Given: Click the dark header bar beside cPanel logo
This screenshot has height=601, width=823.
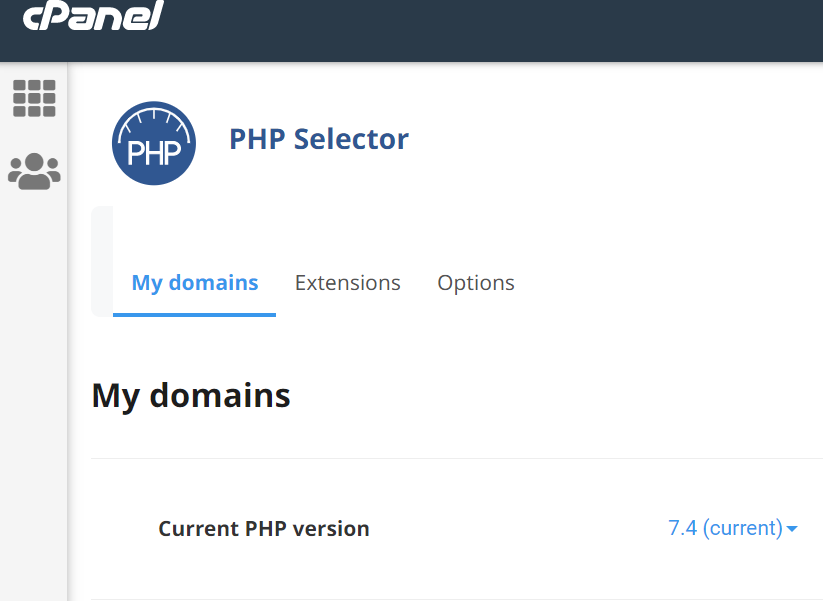Looking at the screenshot, I should pyautogui.click(x=500, y=30).
